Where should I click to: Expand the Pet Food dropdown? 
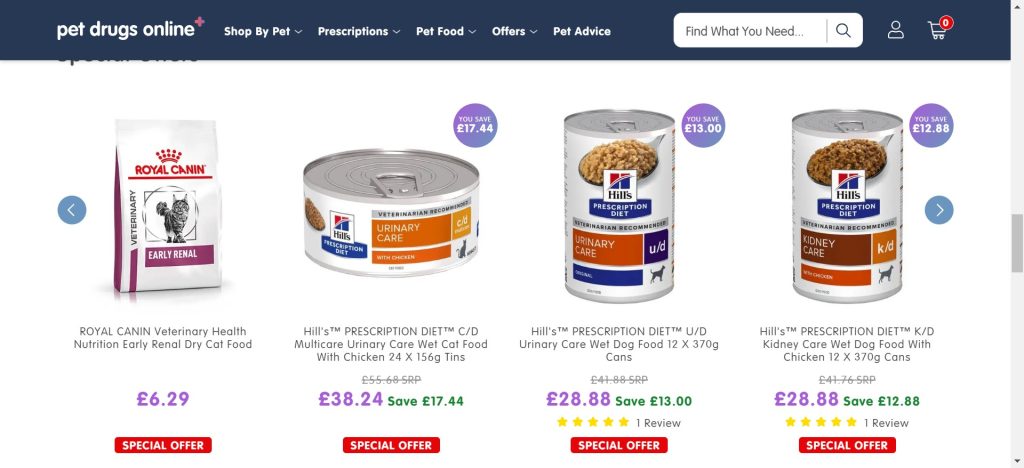click(446, 31)
